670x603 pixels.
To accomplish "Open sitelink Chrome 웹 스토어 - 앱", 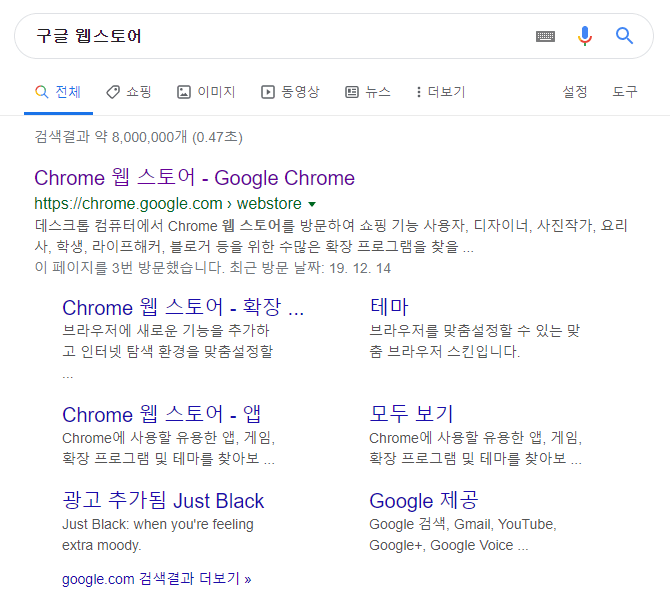I will coord(162,414).
